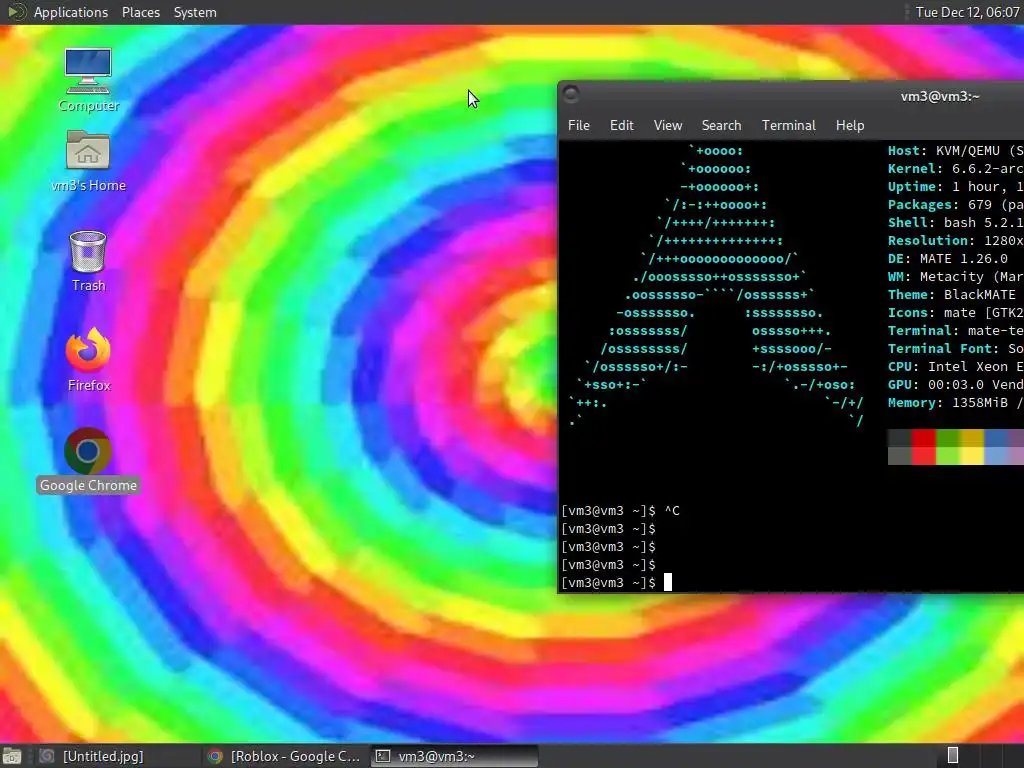Open vm3's Home folder icon
The image size is (1024, 768).
pyautogui.click(x=88, y=161)
